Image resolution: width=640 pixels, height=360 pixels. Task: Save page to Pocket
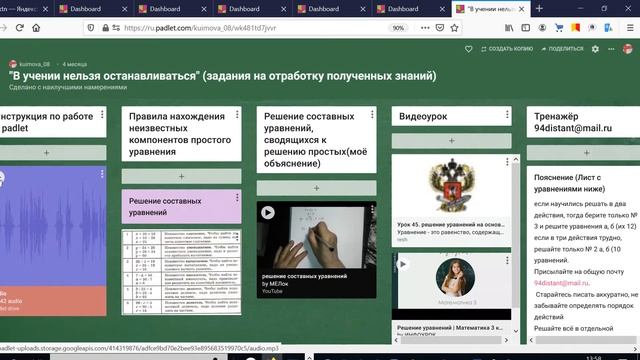pyautogui.click(x=440, y=28)
